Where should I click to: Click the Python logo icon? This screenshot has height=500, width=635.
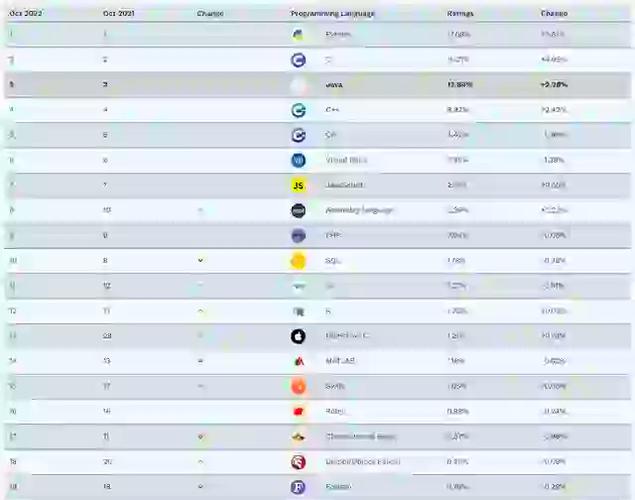click(x=298, y=35)
